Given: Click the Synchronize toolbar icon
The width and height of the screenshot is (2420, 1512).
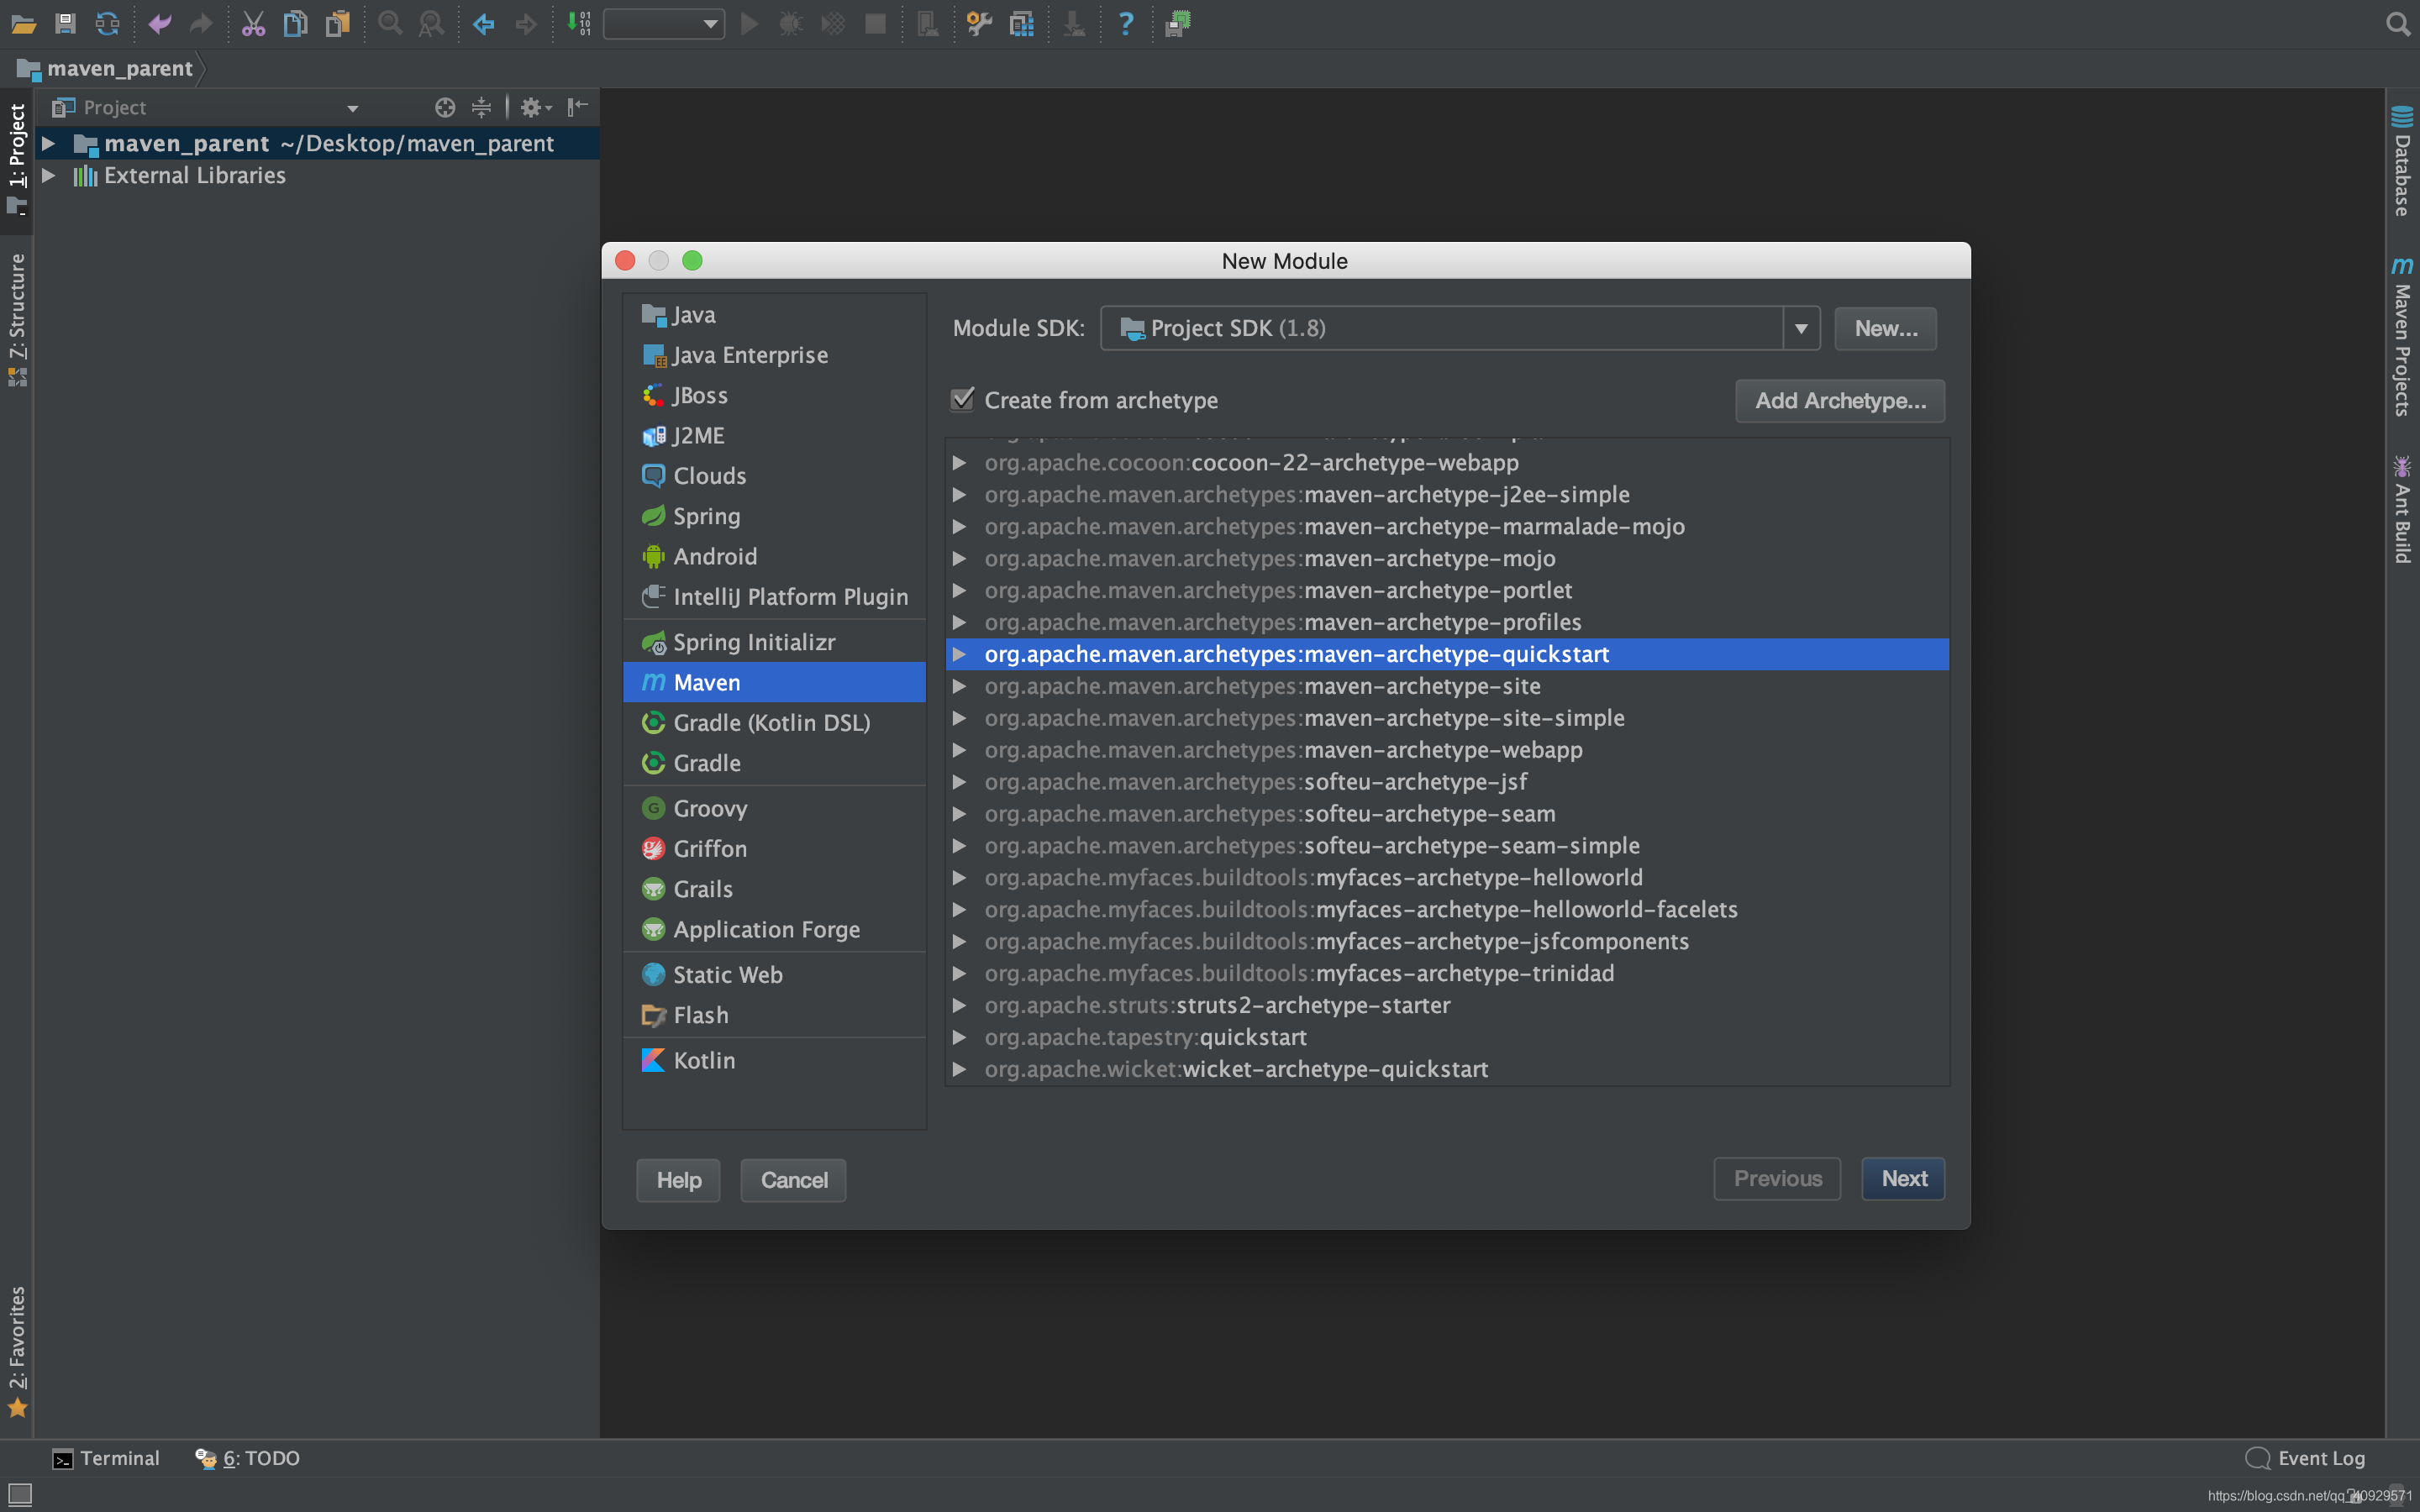Looking at the screenshot, I should point(107,23).
